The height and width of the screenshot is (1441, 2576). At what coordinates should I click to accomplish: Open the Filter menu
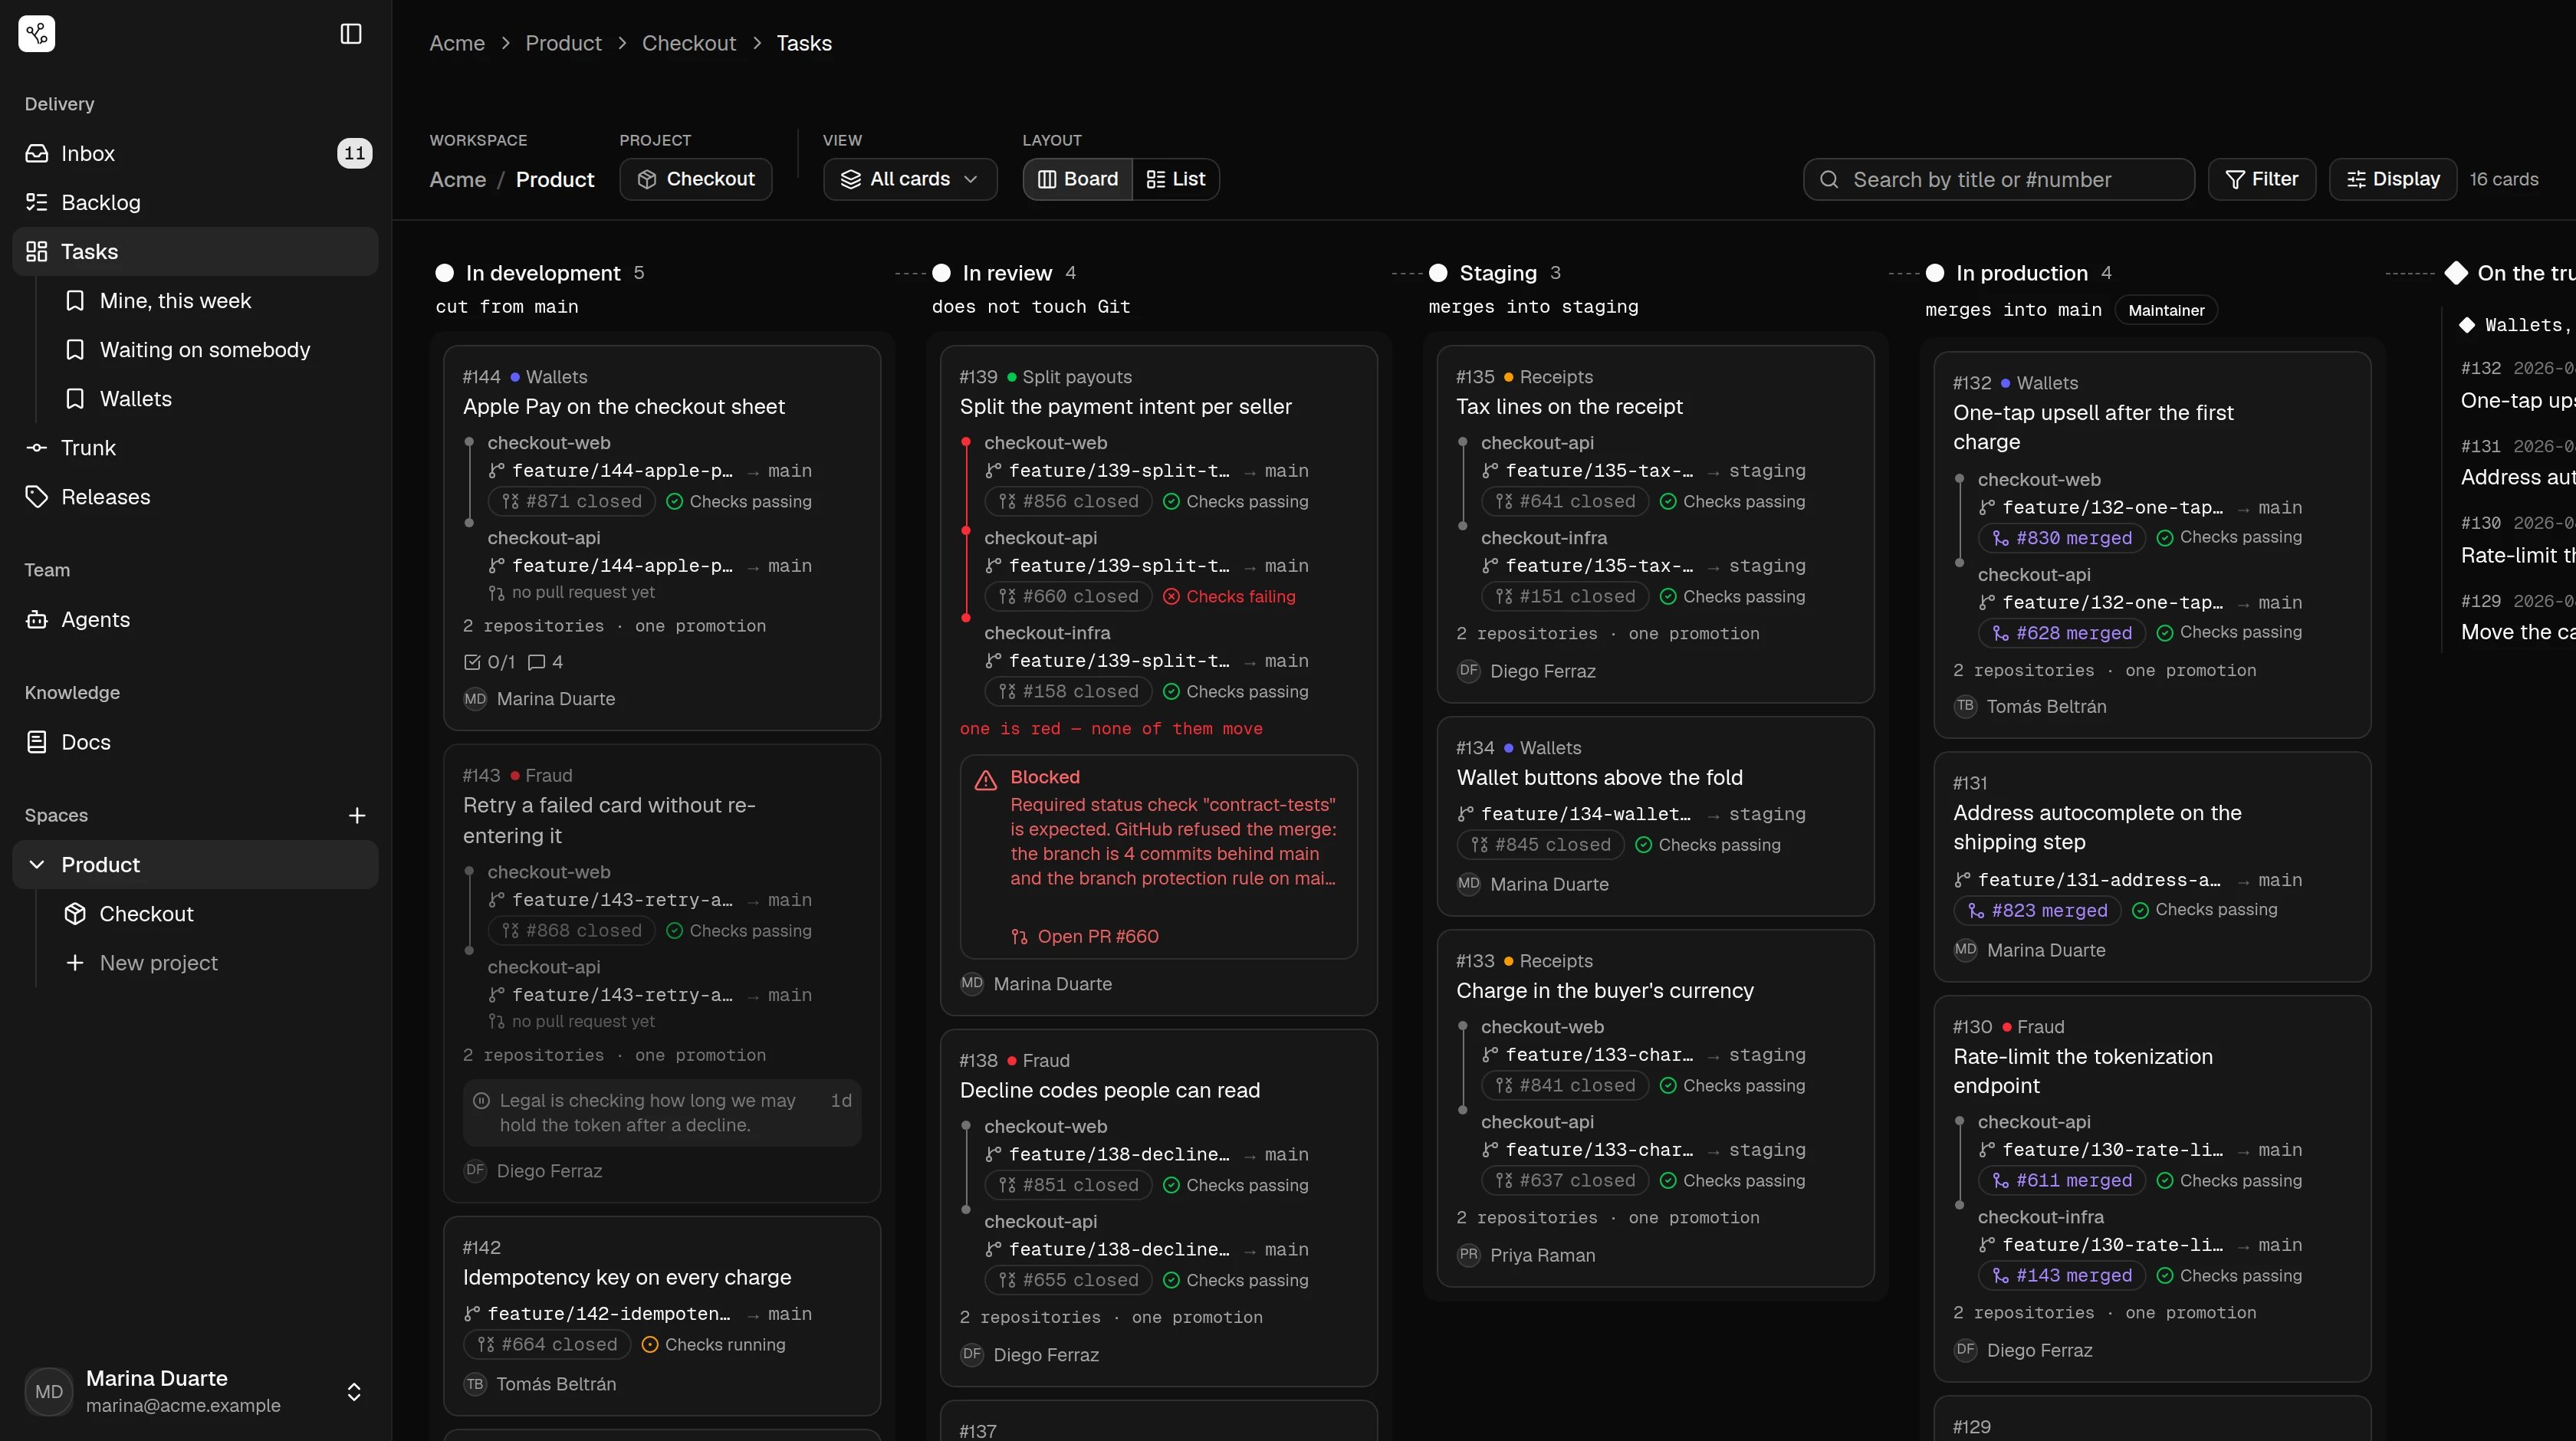tap(2262, 179)
